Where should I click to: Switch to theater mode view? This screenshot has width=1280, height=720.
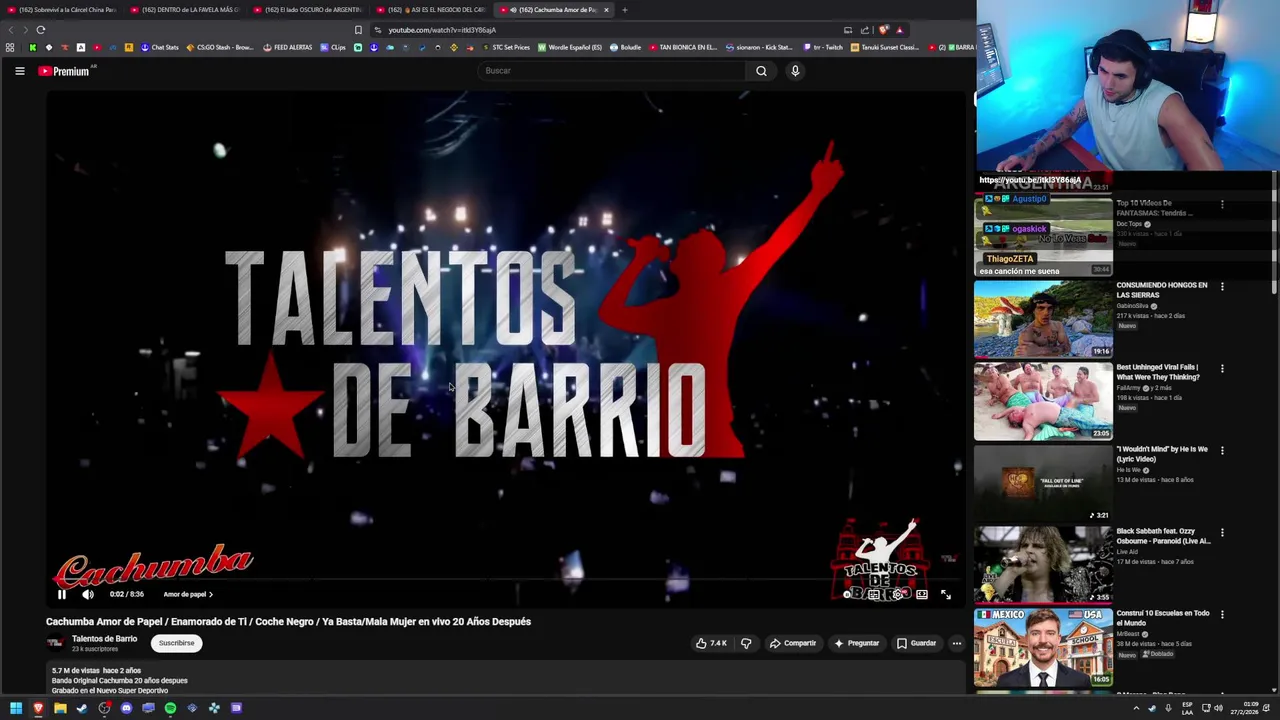pyautogui.click(x=922, y=594)
